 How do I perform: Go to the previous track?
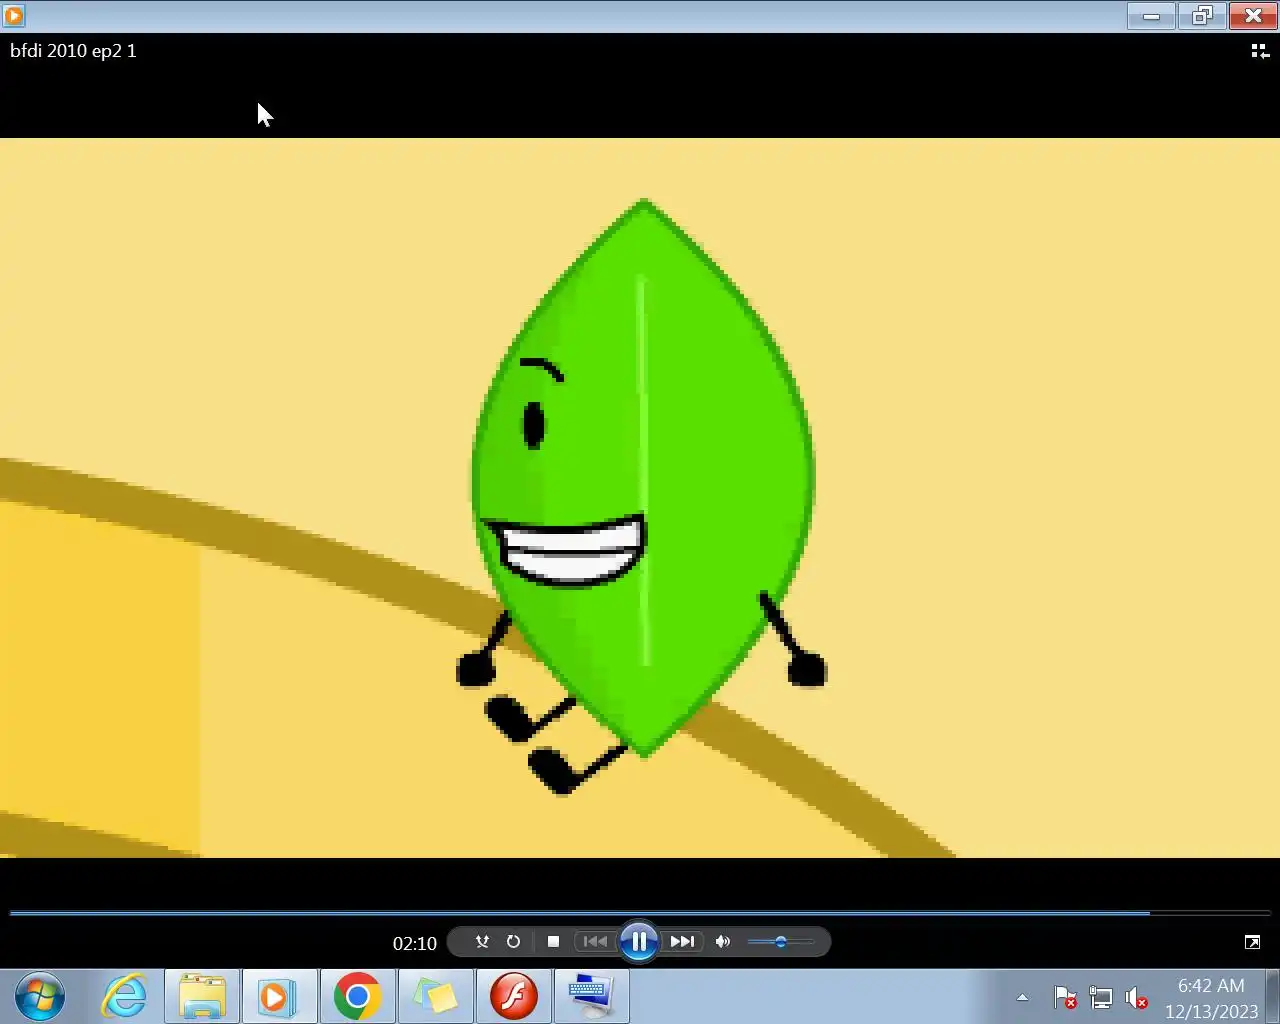pyautogui.click(x=595, y=942)
